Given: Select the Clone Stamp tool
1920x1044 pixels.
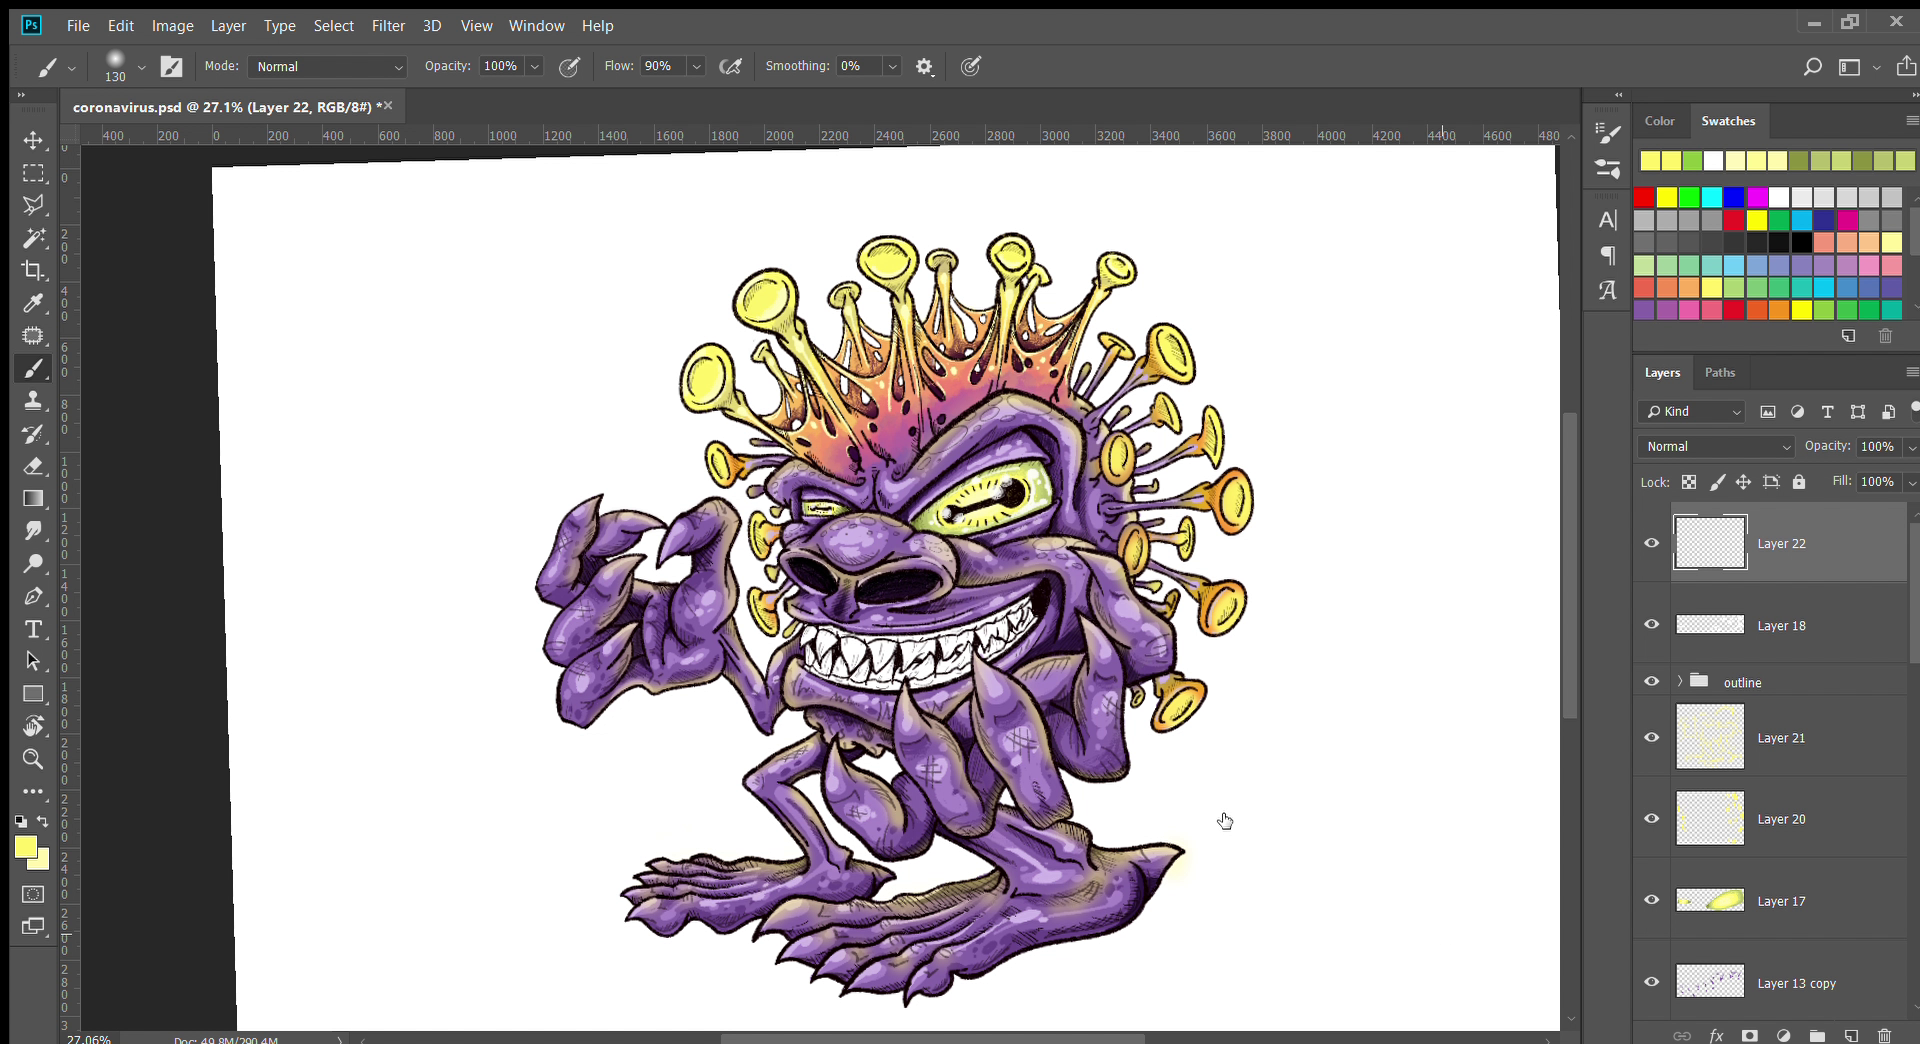Looking at the screenshot, I should (33, 401).
